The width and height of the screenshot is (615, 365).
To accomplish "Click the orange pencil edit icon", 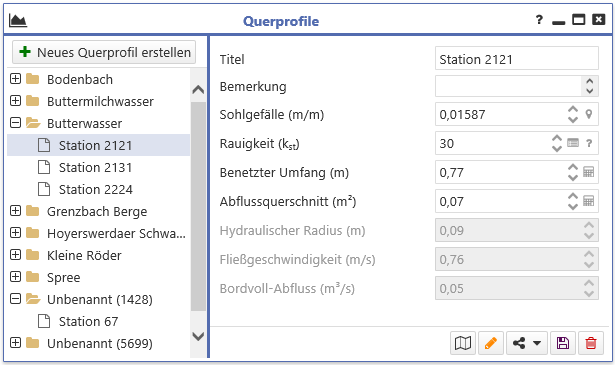I will coord(491,343).
